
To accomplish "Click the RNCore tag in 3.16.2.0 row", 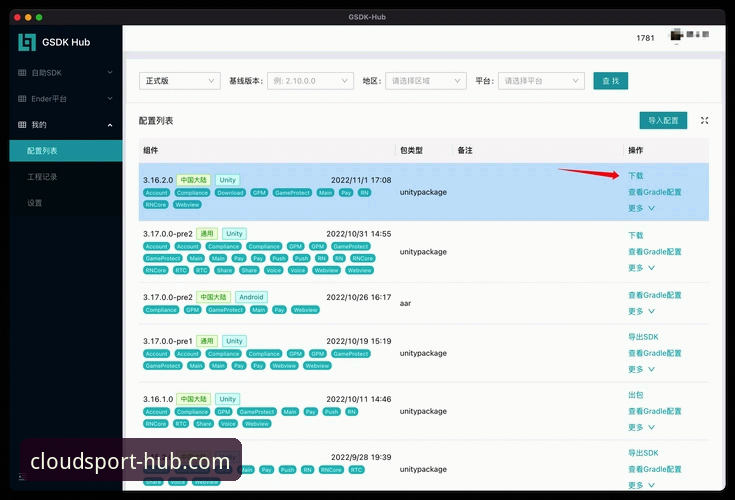I will pyautogui.click(x=156, y=205).
